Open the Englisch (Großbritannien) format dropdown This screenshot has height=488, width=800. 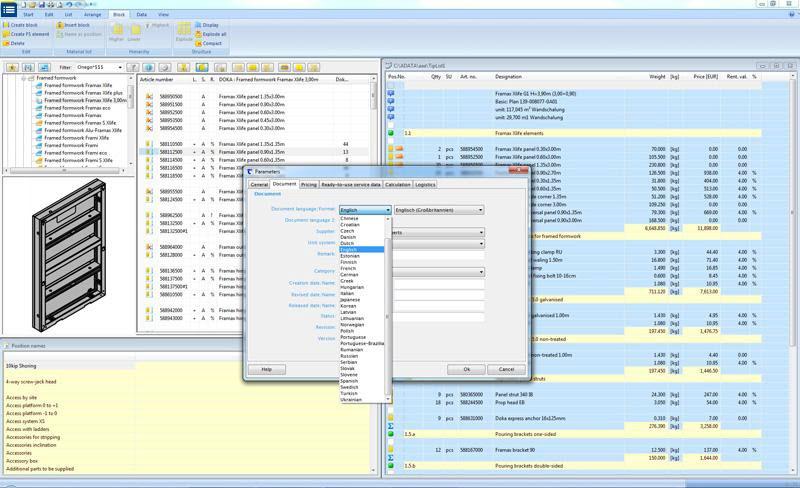click(439, 210)
